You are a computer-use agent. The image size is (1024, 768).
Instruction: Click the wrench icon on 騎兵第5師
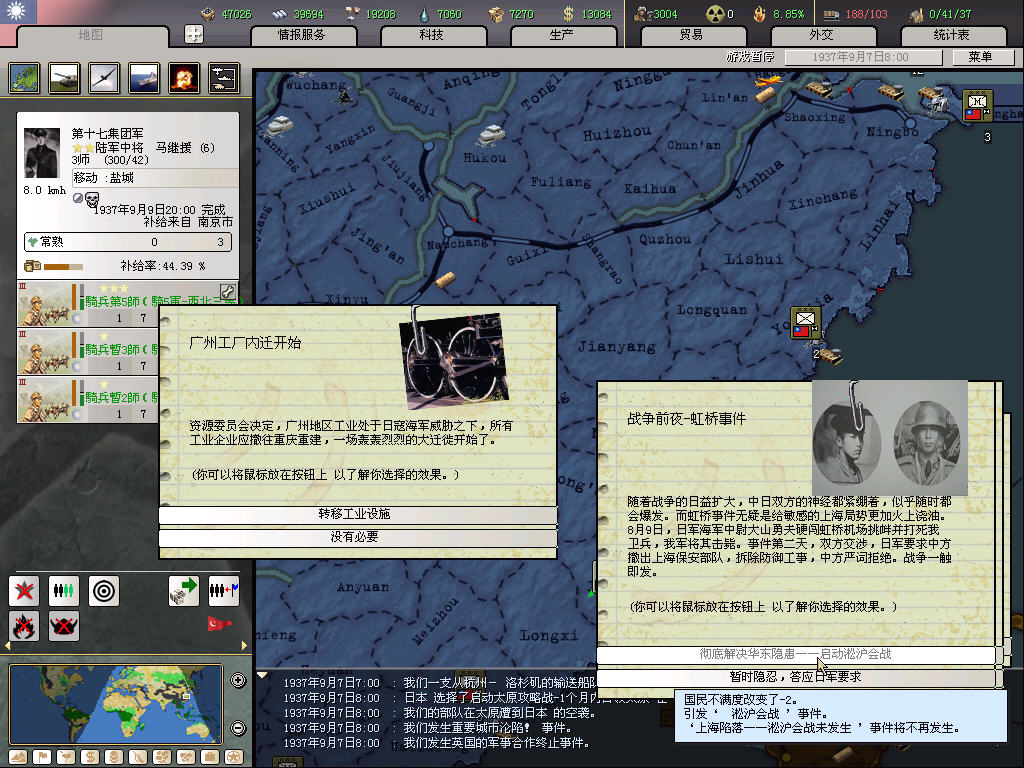click(228, 292)
